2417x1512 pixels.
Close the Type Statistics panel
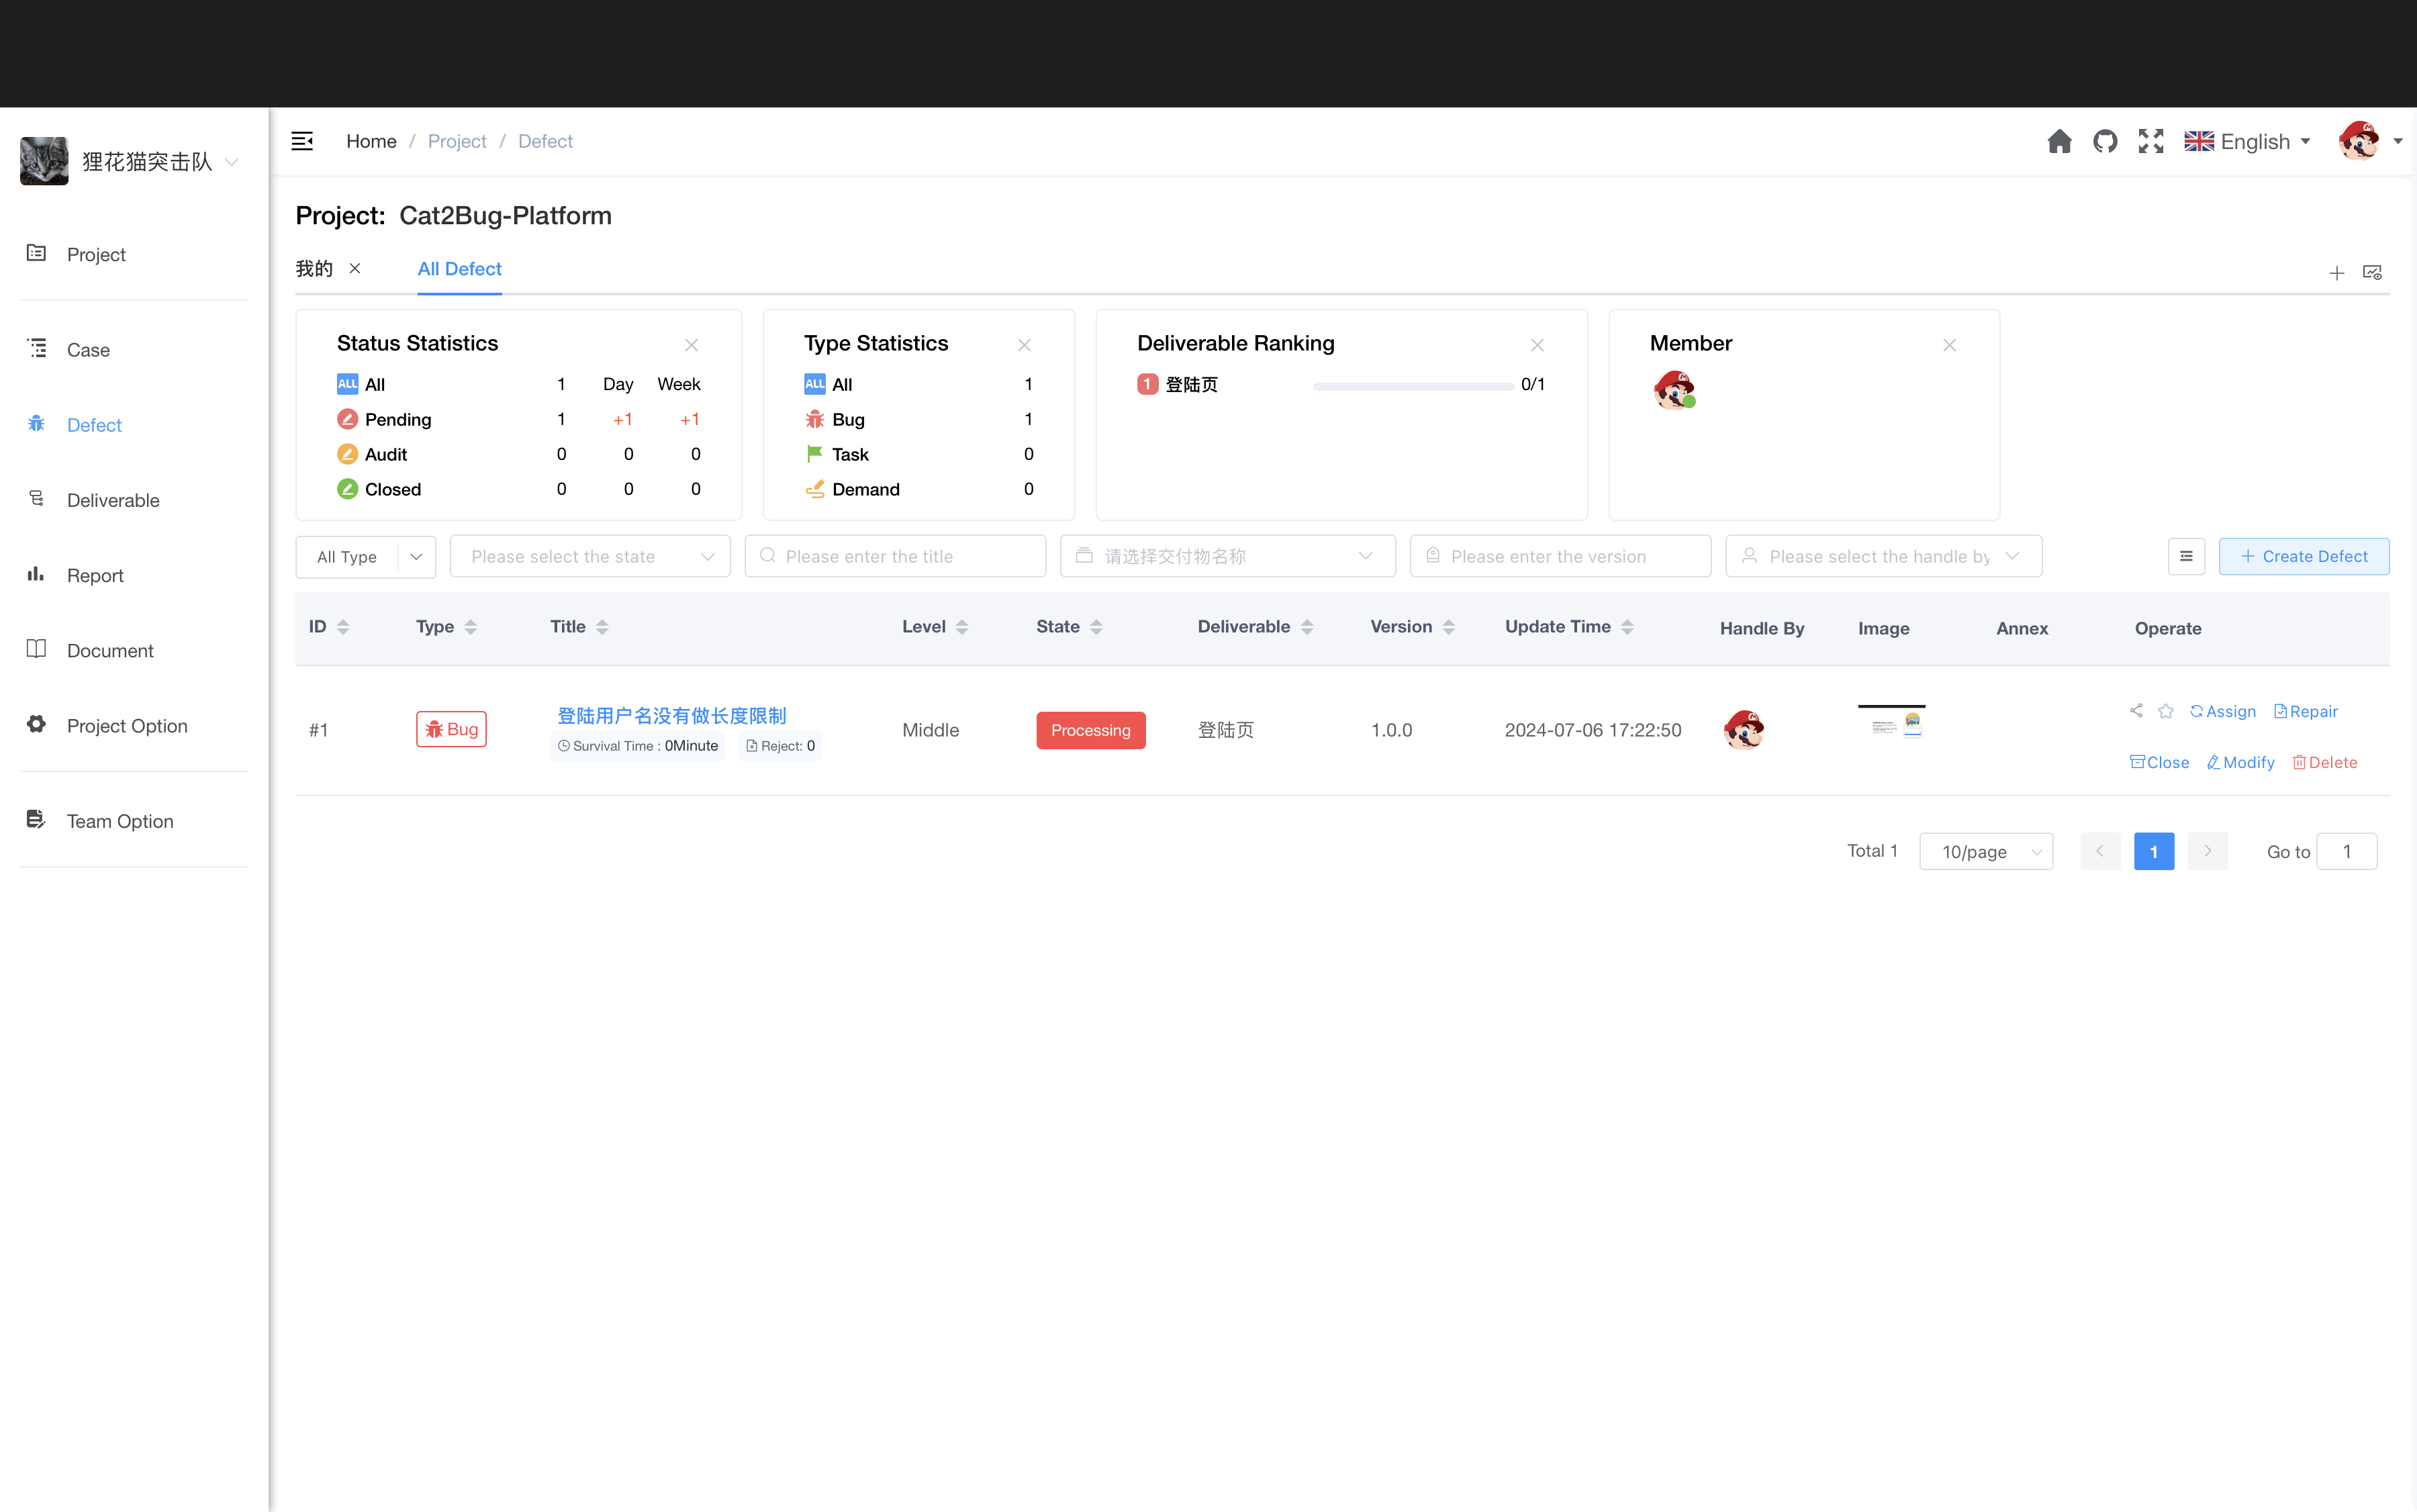pyautogui.click(x=1026, y=343)
